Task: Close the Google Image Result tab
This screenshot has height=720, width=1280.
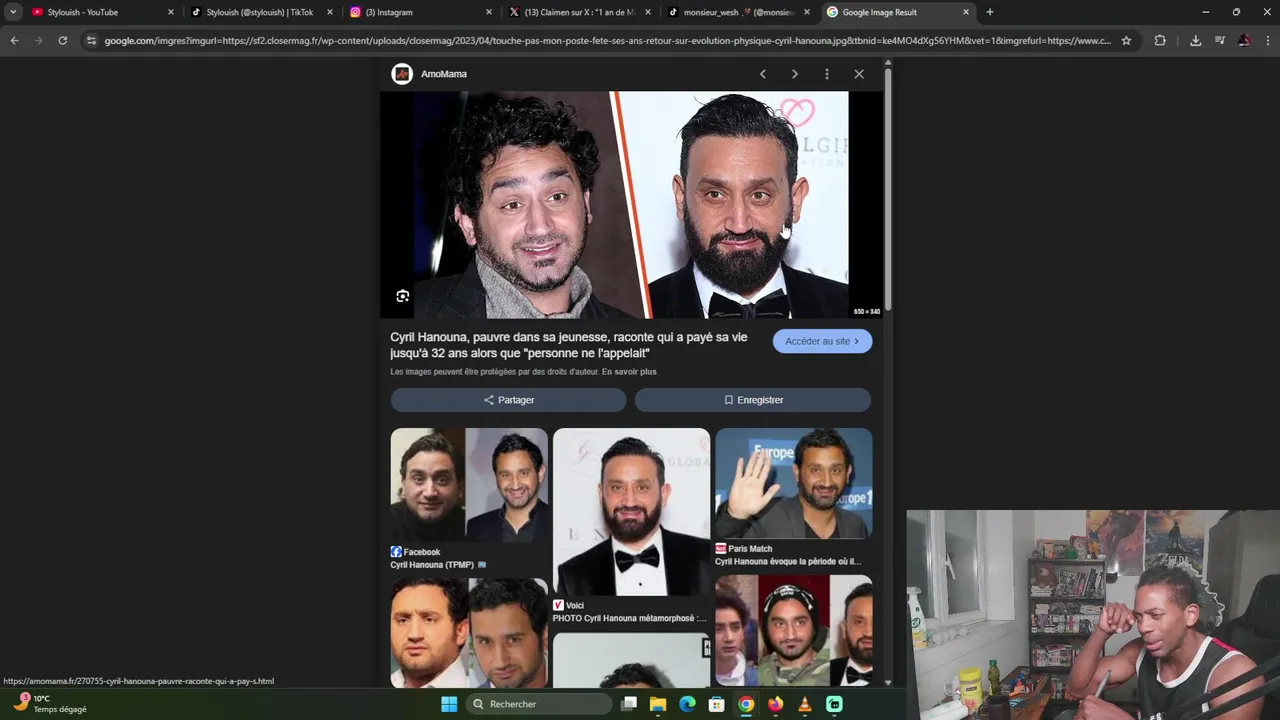Action: (x=966, y=12)
